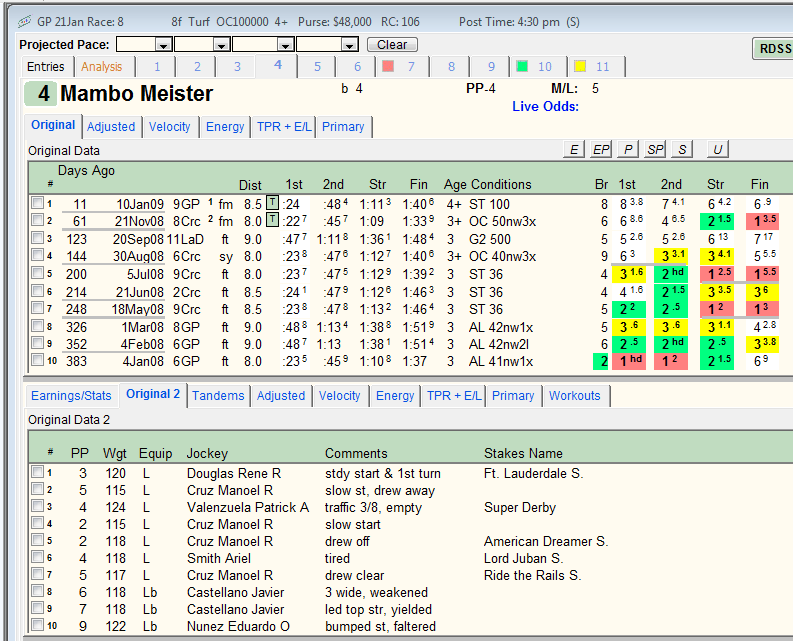The height and width of the screenshot is (641, 793).
Task: Click the red swatch on tab 7
Action: [x=388, y=66]
